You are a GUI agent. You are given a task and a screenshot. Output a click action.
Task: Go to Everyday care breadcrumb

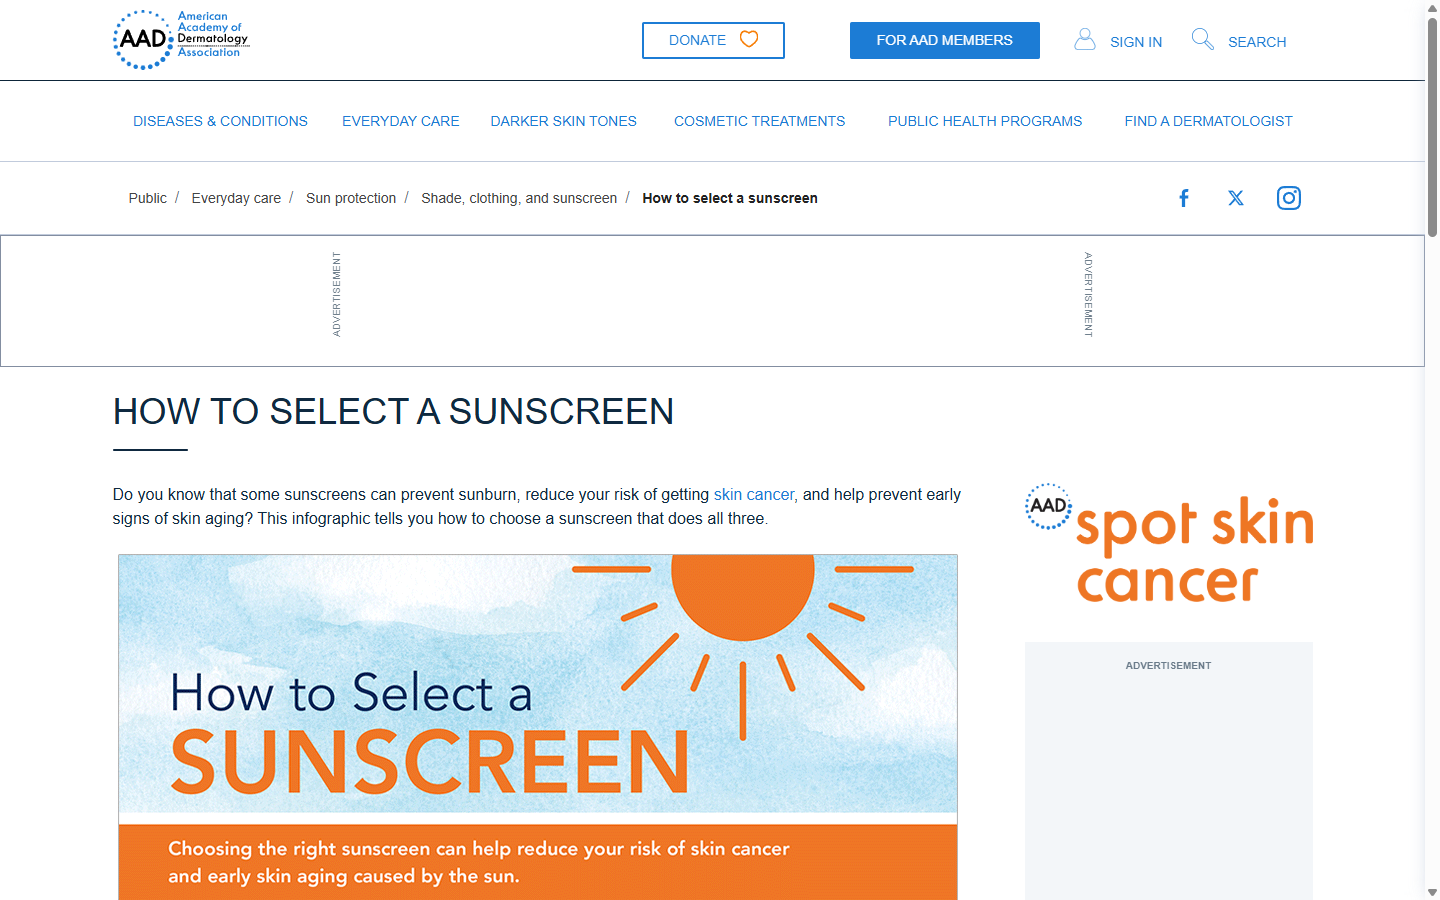(x=236, y=198)
